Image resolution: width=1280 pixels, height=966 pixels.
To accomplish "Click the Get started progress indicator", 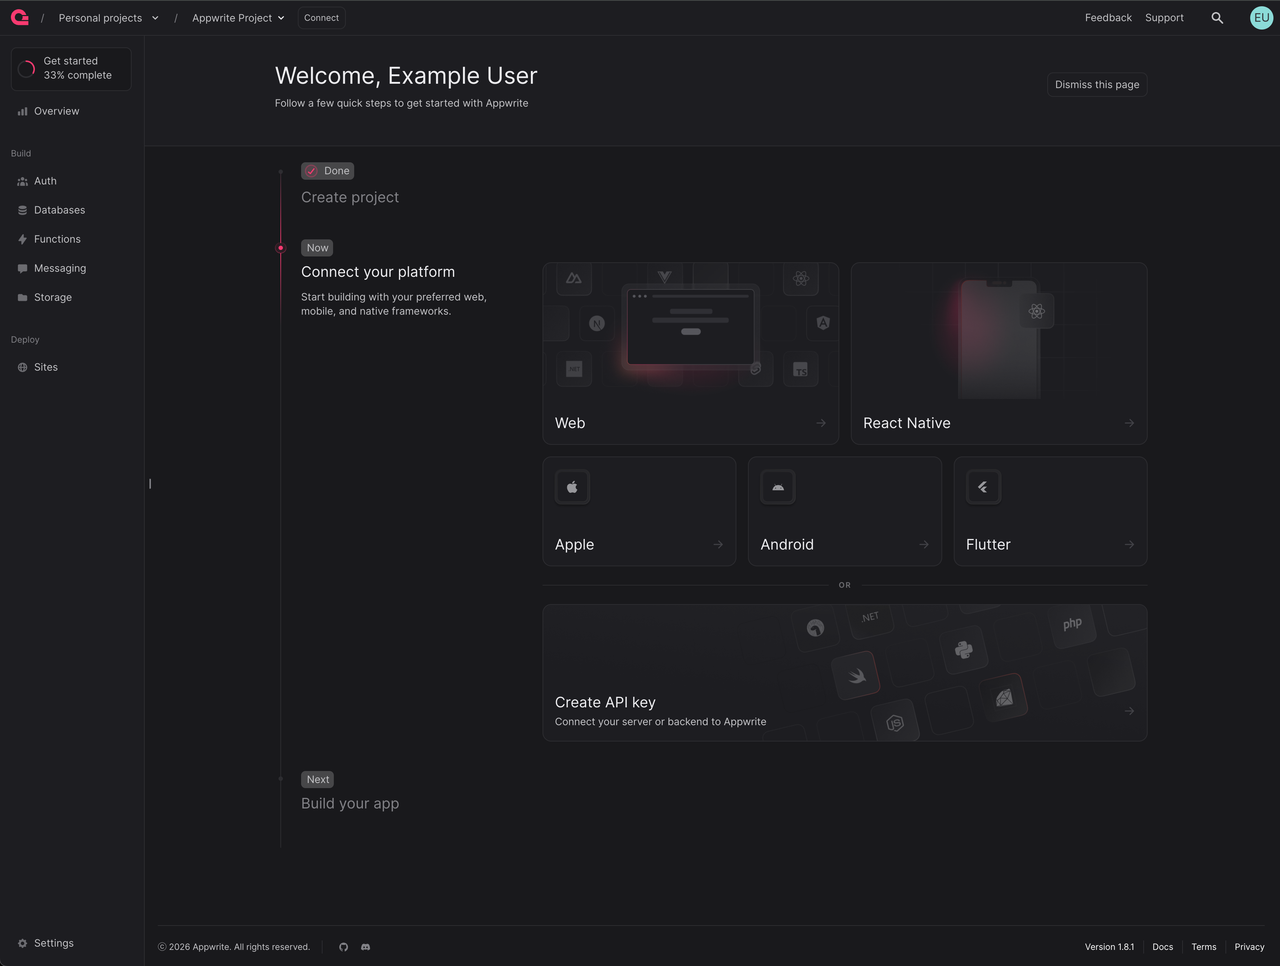I will (x=71, y=69).
